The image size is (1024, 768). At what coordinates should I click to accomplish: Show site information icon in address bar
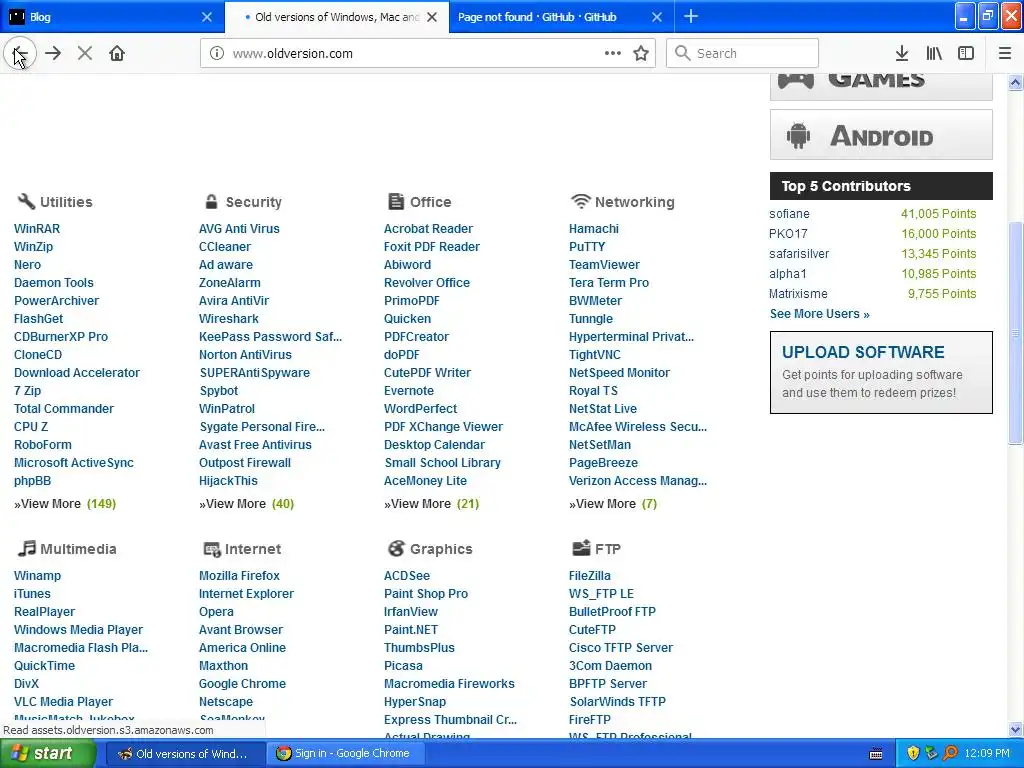(x=217, y=54)
